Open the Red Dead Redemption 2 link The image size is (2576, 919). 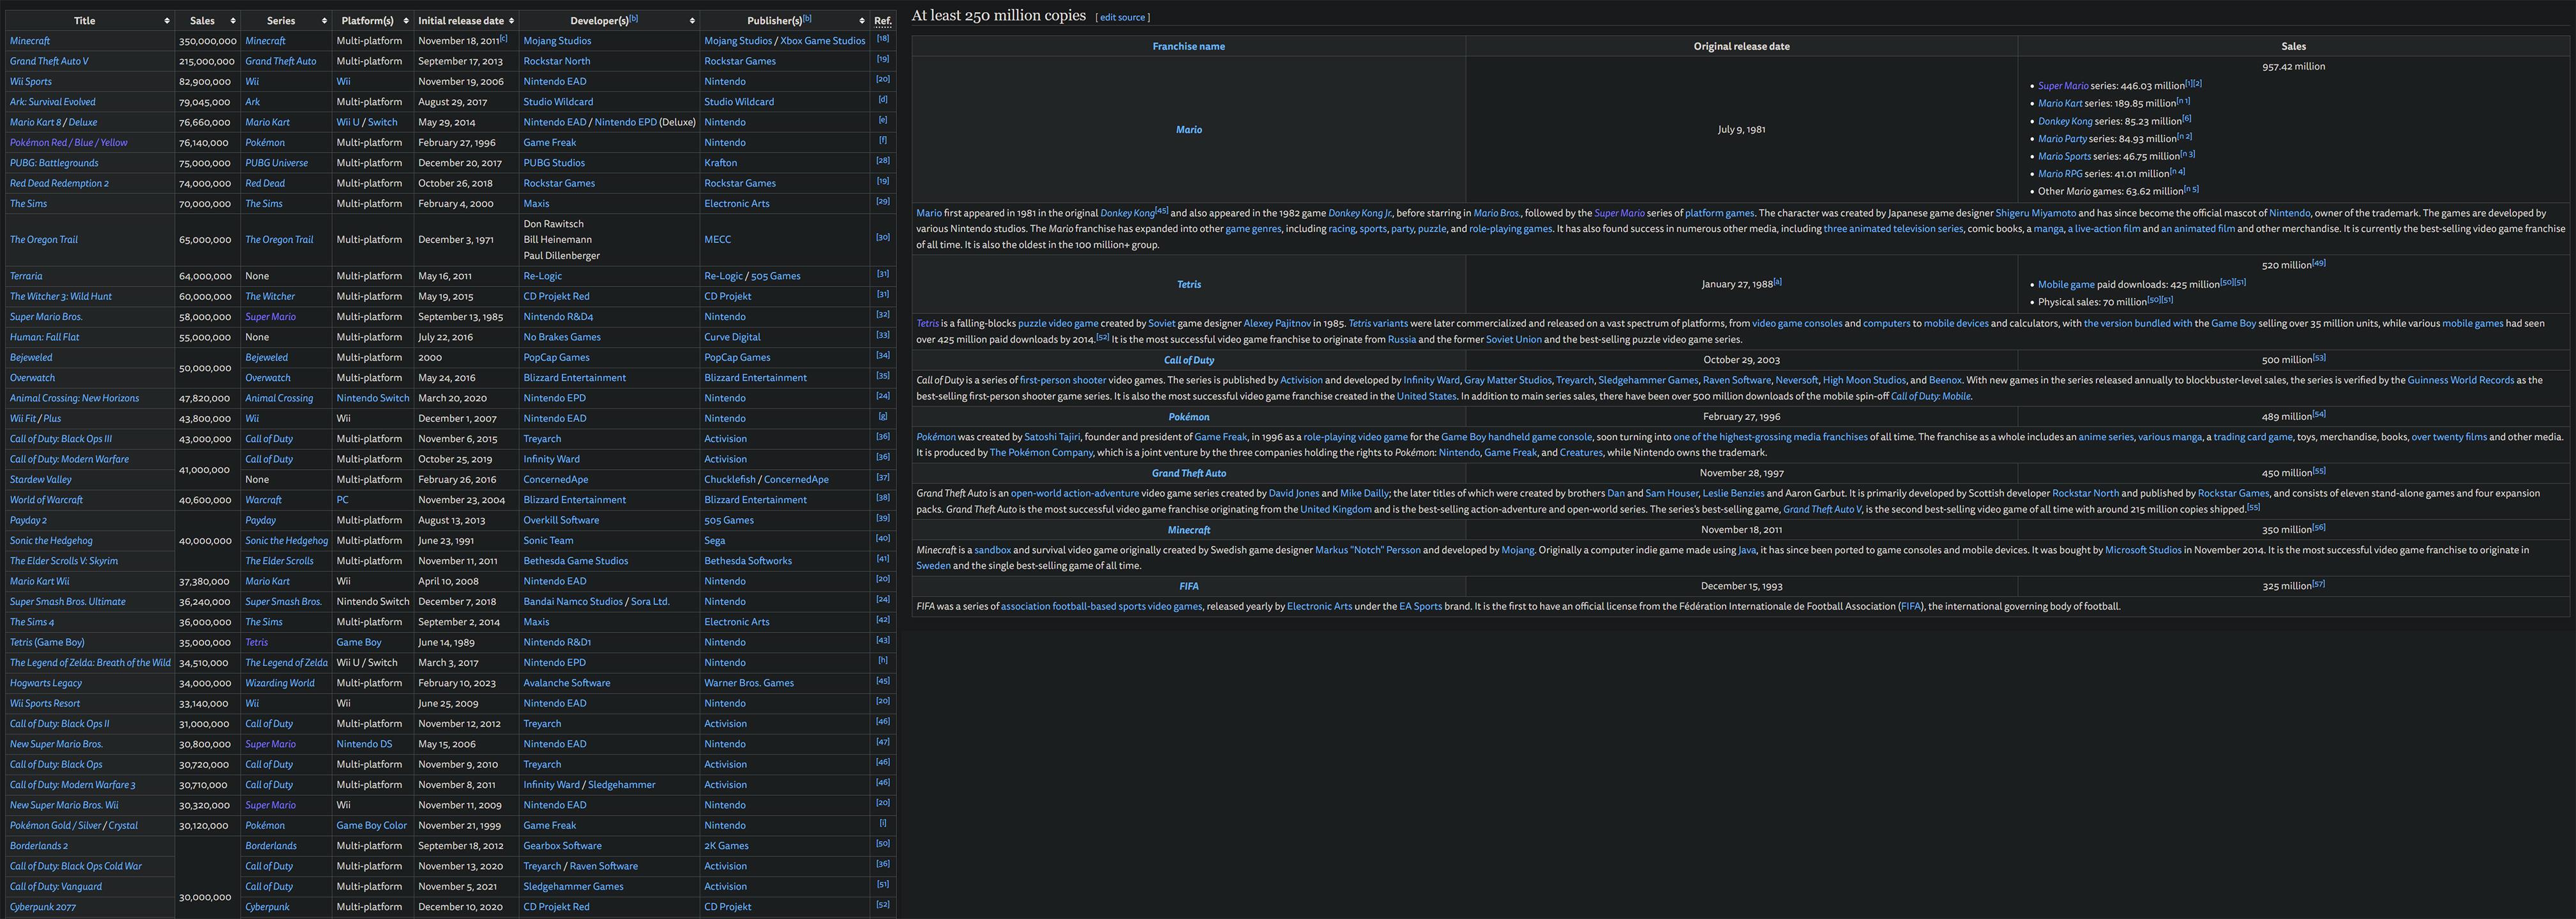click(59, 183)
